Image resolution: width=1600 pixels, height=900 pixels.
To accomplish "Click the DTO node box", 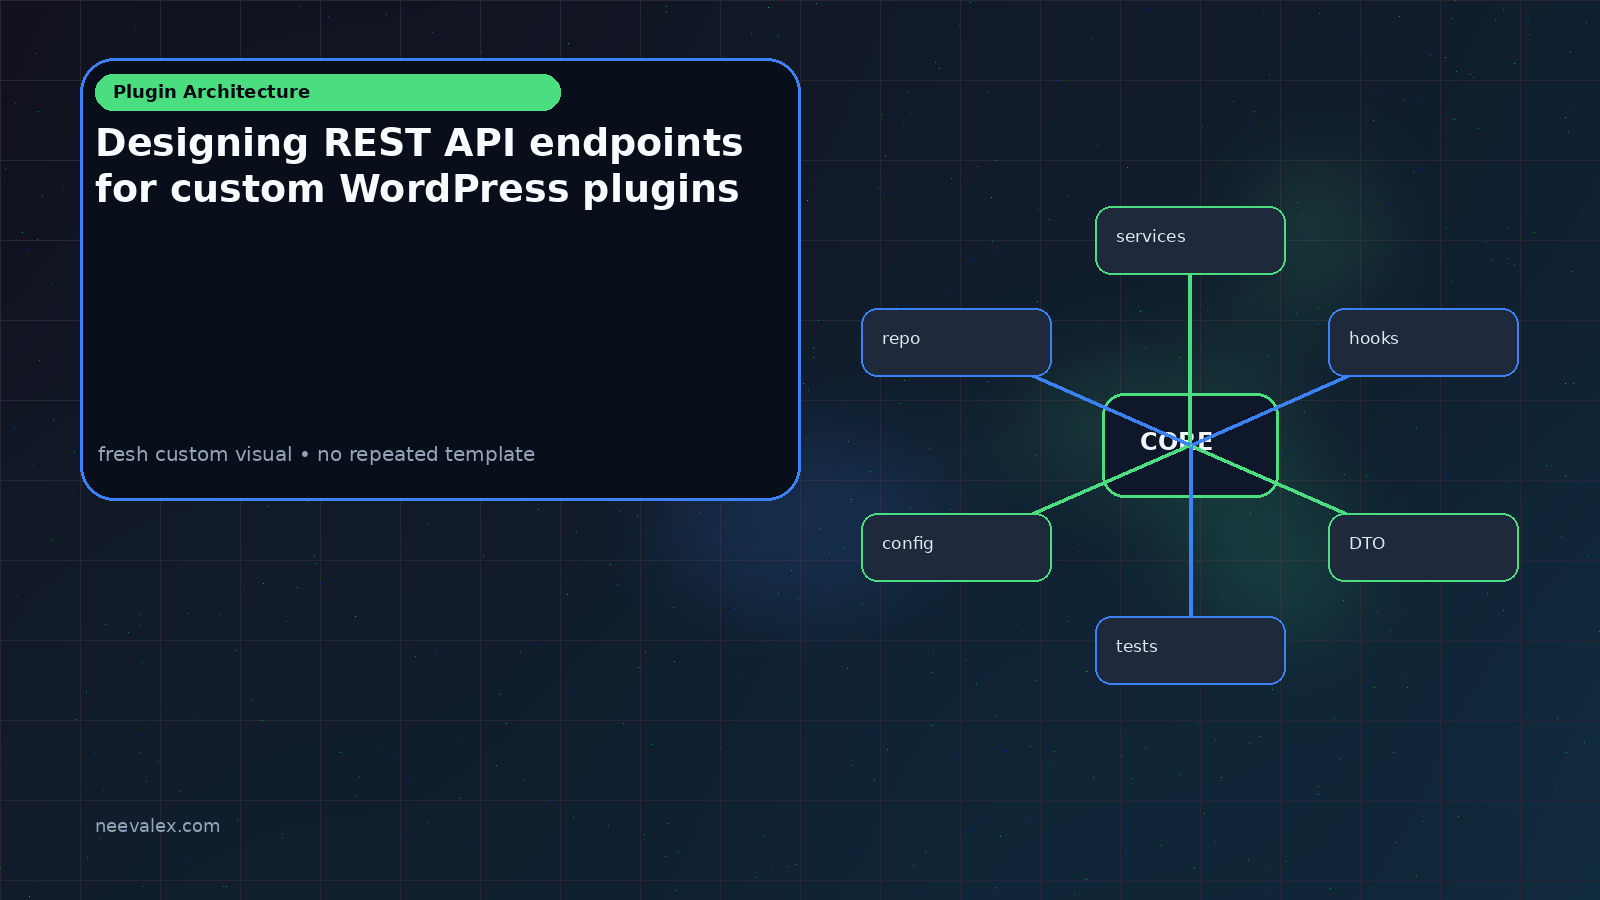I will [1423, 547].
